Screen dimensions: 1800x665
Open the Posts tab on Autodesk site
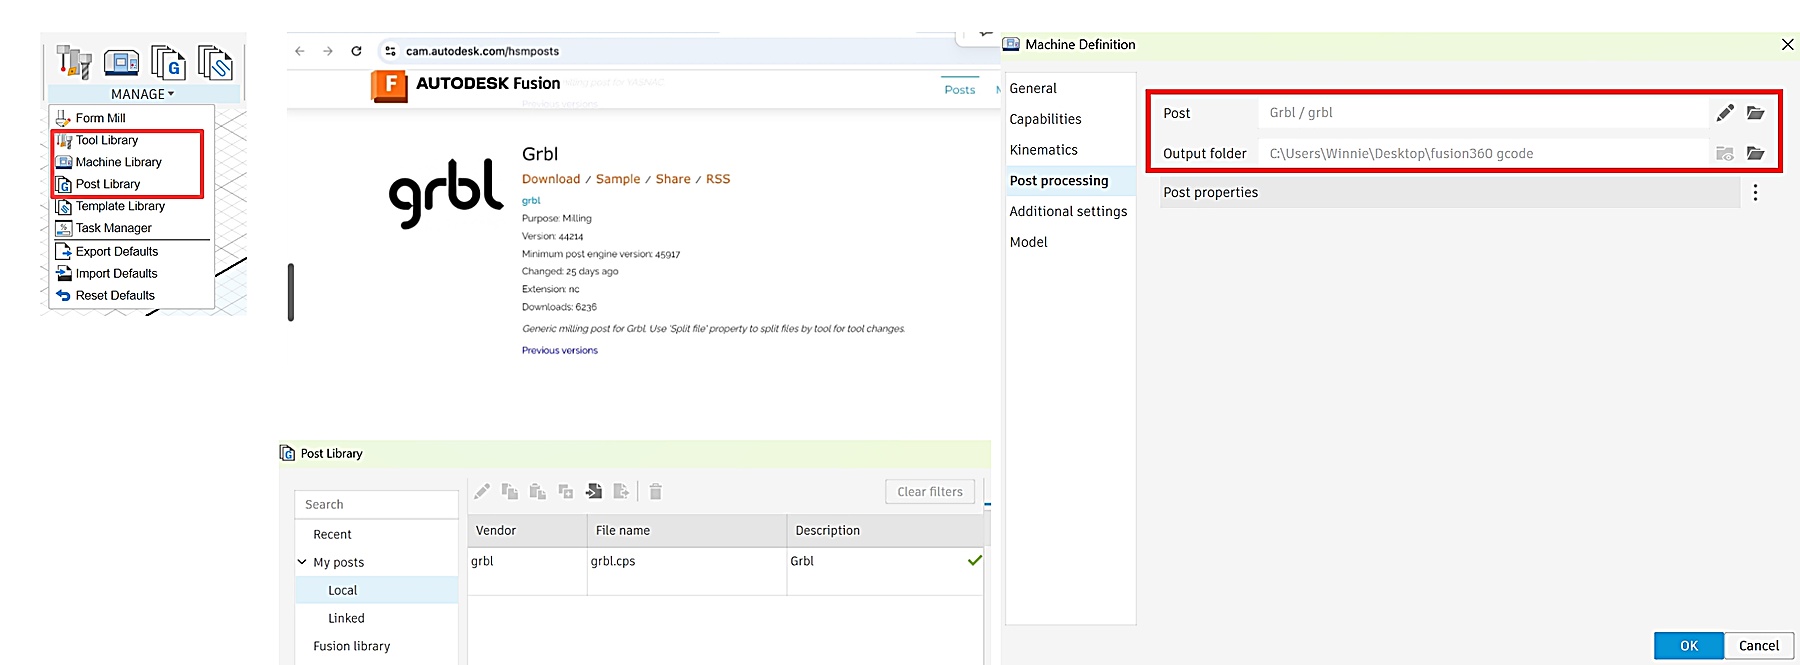pyautogui.click(x=960, y=89)
